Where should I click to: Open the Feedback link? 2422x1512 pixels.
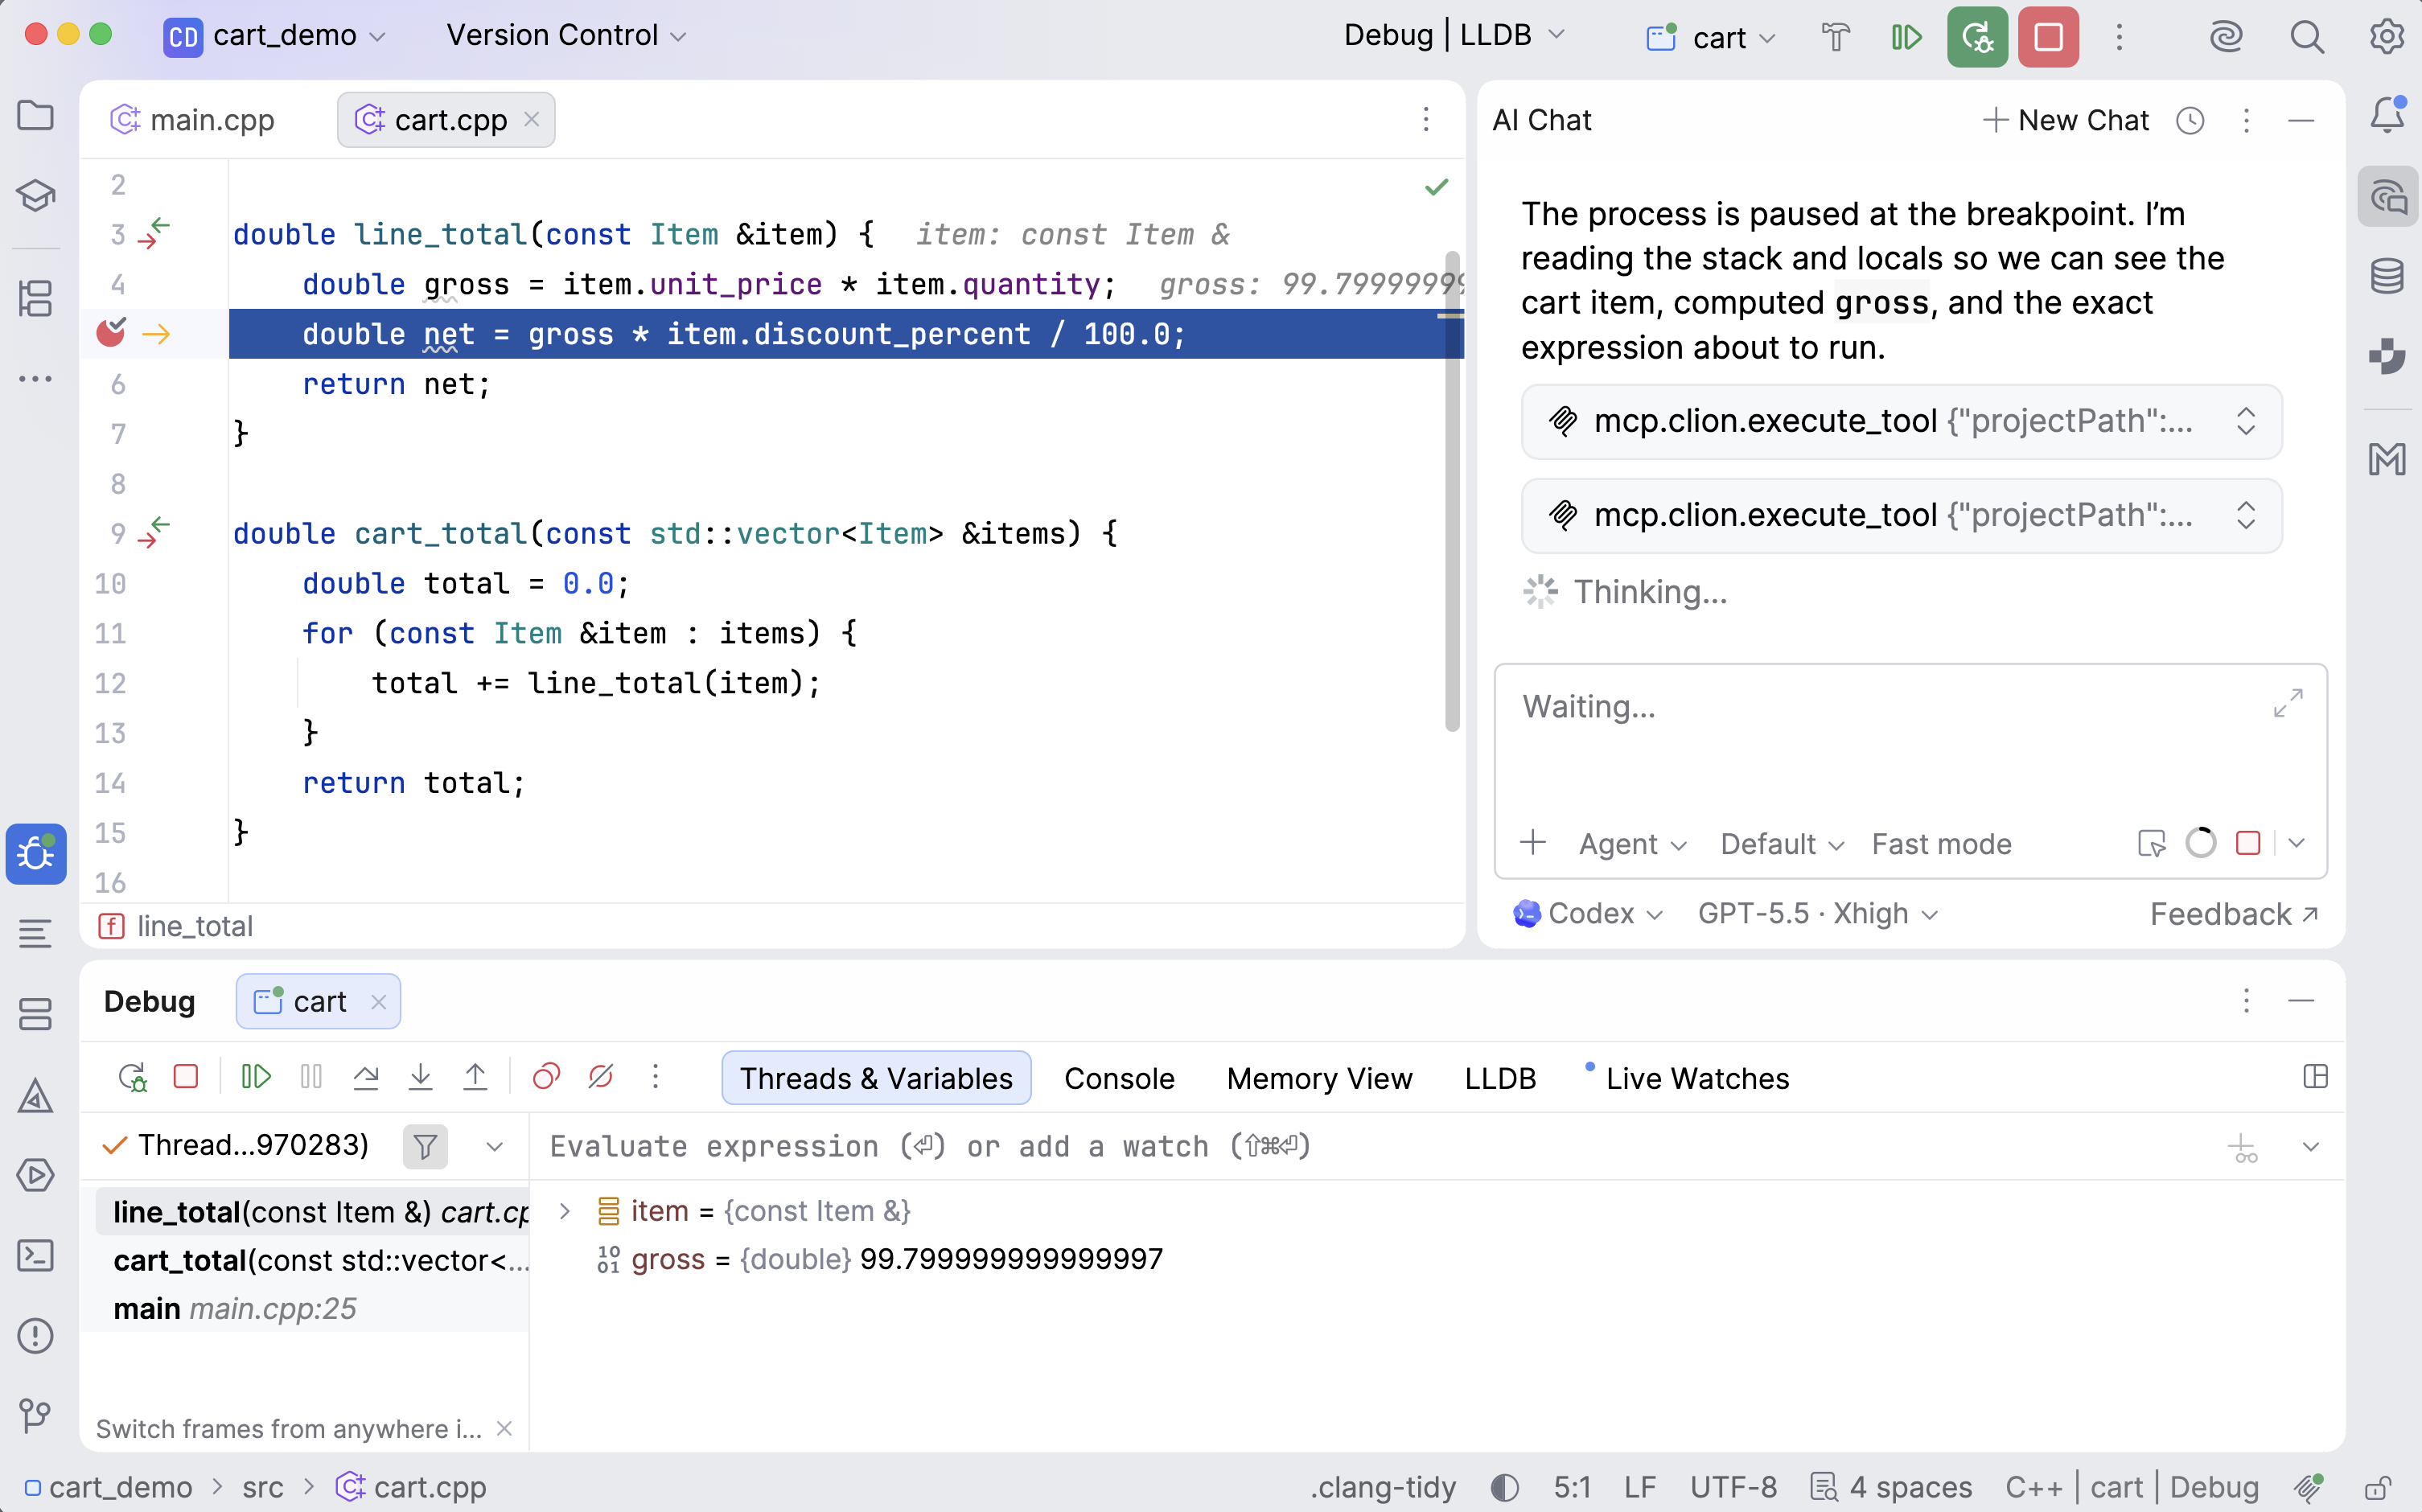tap(2234, 914)
